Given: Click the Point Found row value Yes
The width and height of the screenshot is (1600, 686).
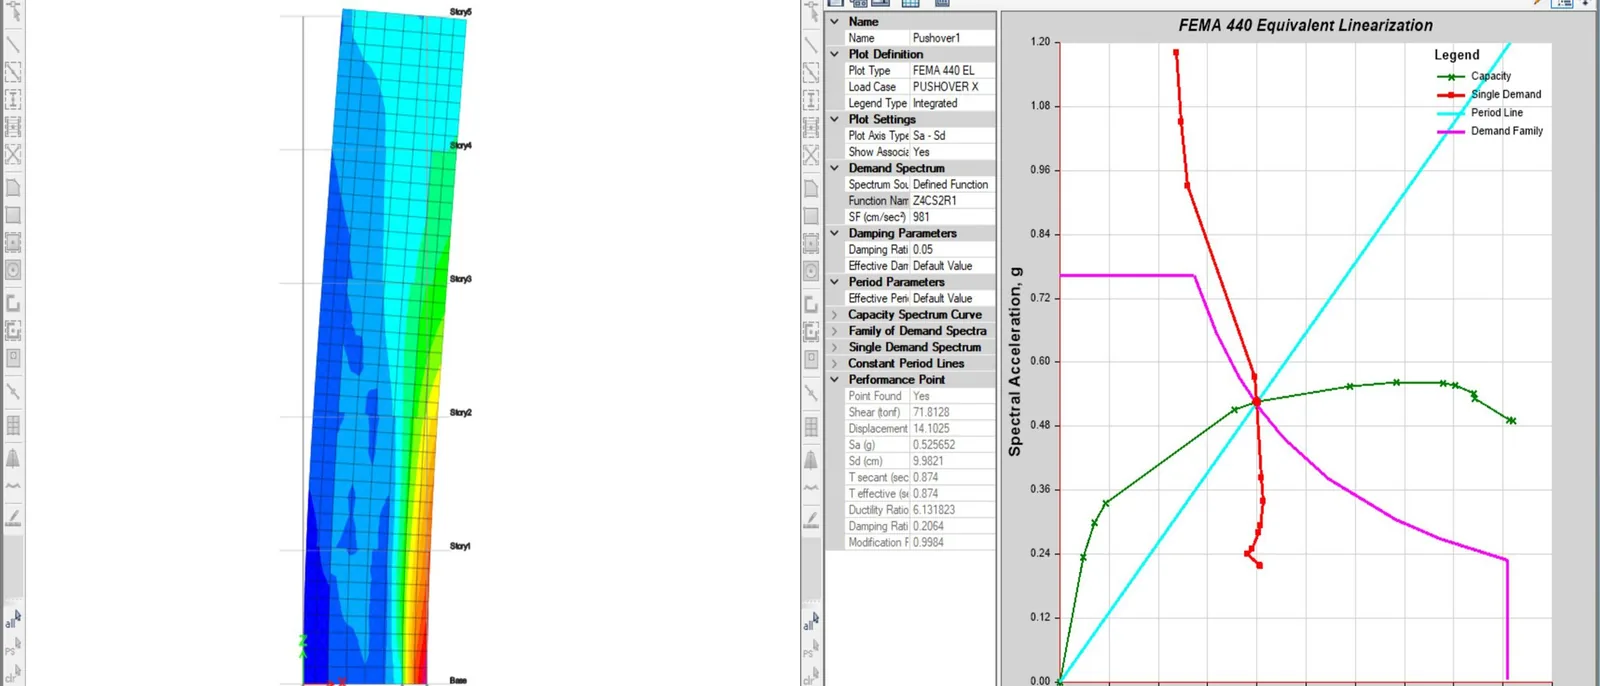Looking at the screenshot, I should 952,396.
